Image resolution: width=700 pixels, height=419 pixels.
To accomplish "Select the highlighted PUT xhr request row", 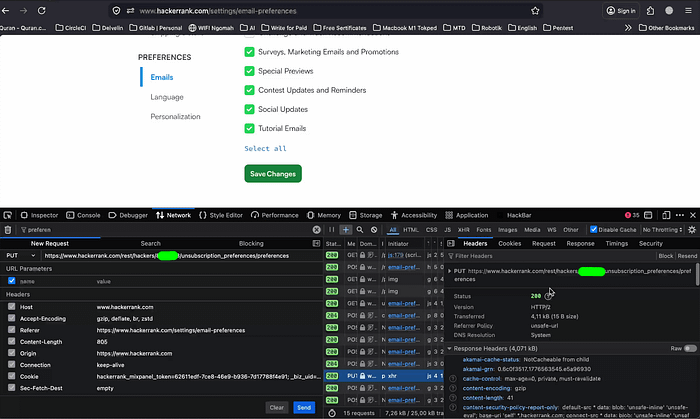I will pyautogui.click(x=384, y=376).
